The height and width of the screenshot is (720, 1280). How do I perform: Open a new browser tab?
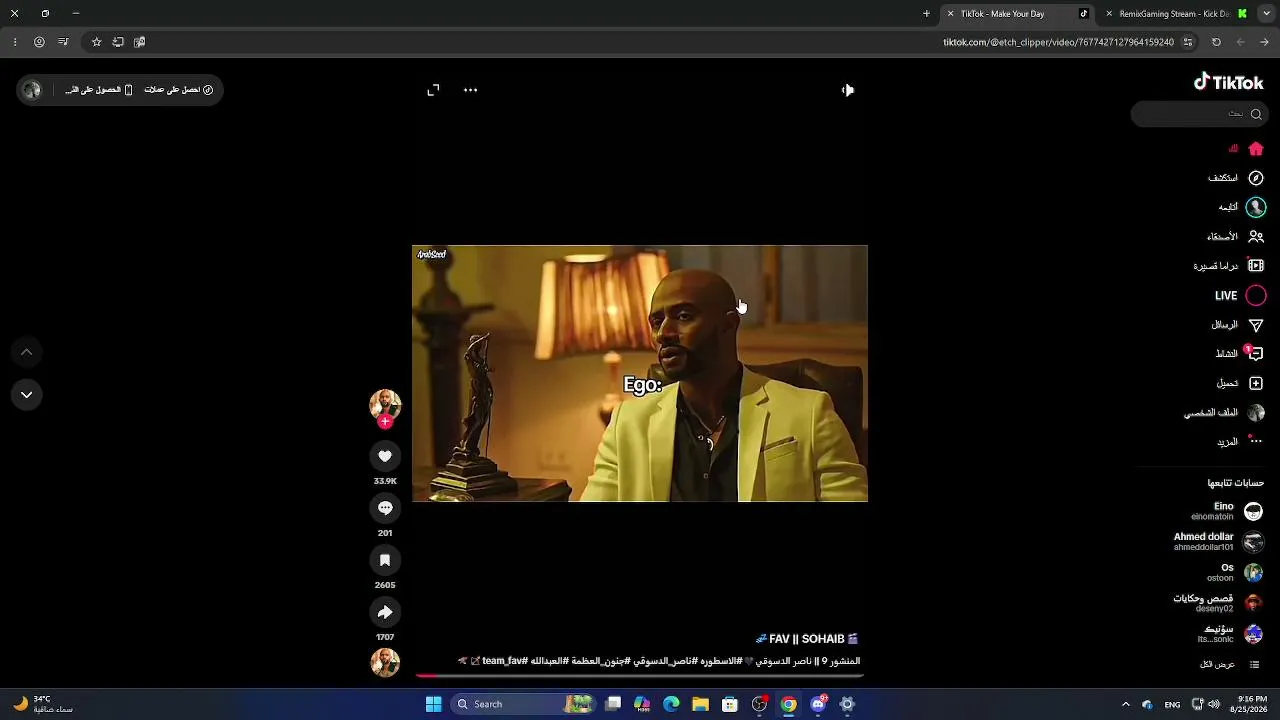point(926,14)
